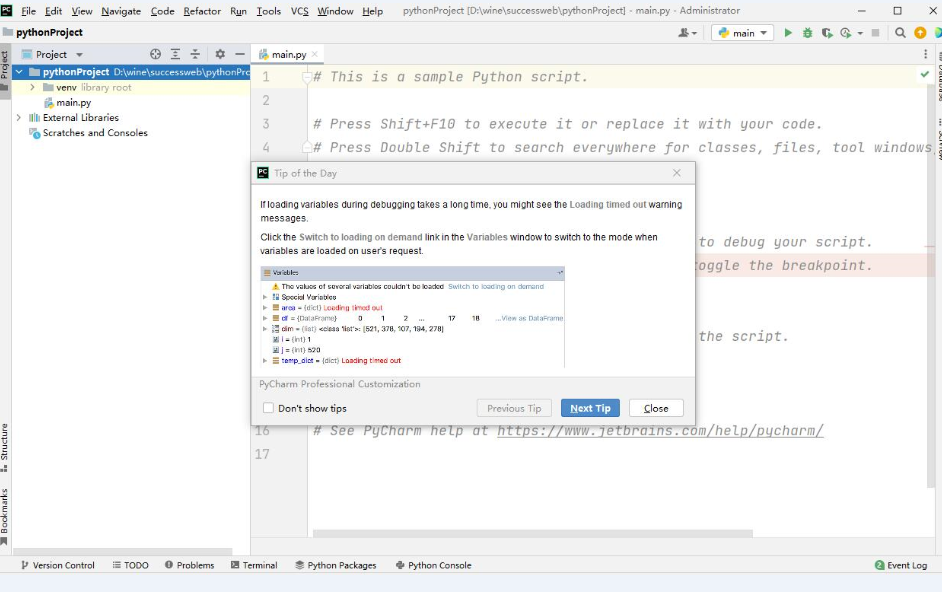This screenshot has width=942, height=592.
Task: Close the main.py editor tab
Action: 315,54
